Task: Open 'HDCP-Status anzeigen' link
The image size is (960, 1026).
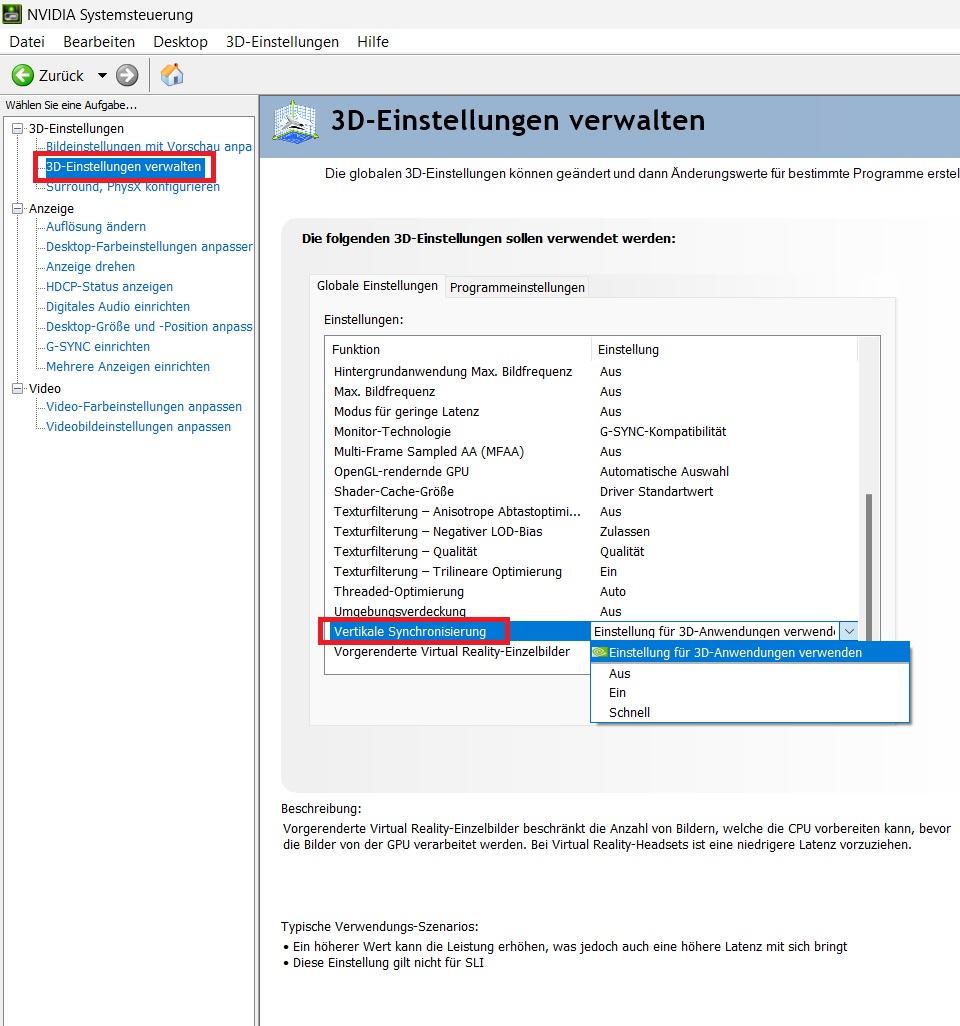Action: [x=109, y=287]
